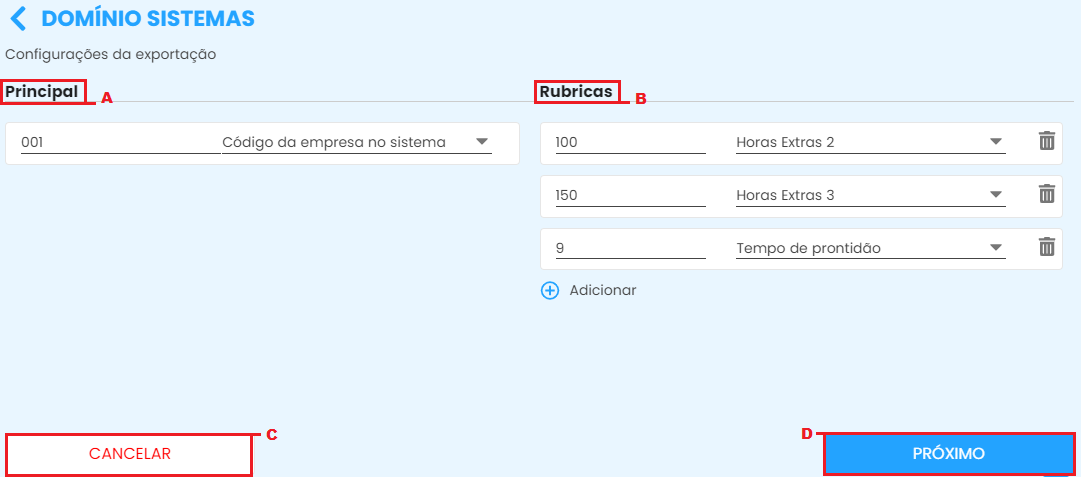Click the Adicionar link

[602, 290]
